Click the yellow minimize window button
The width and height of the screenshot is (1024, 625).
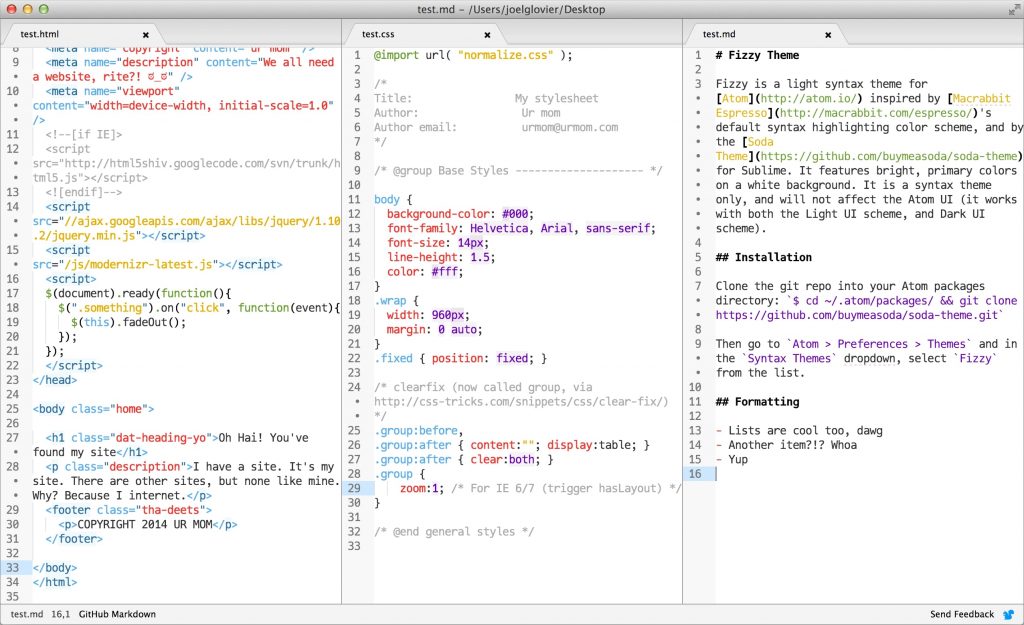tap(29, 9)
